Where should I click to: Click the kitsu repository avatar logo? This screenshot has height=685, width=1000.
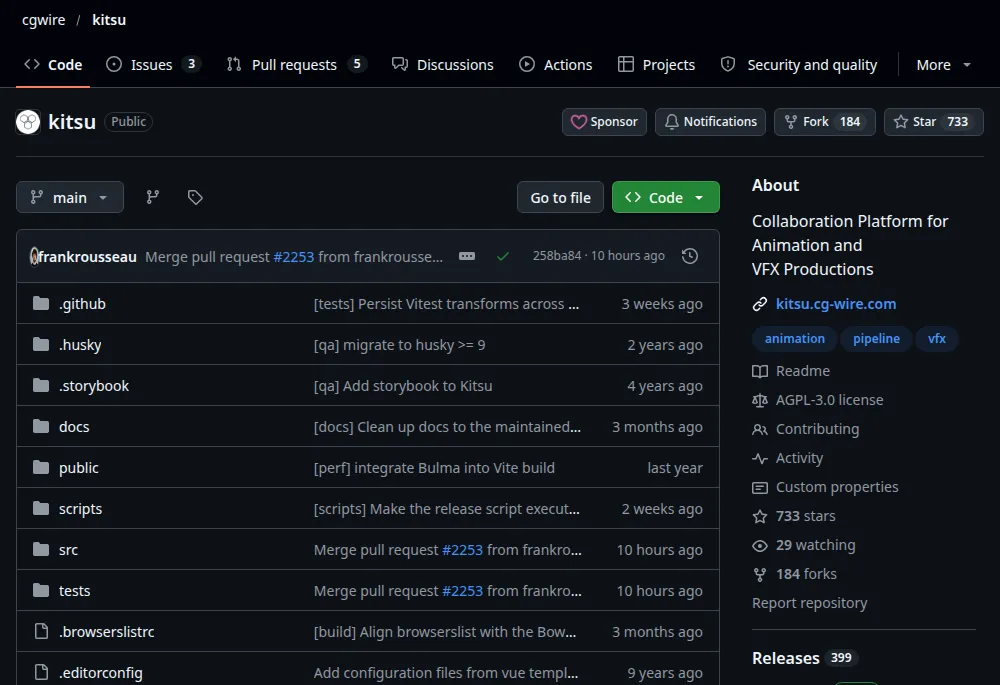[28, 122]
